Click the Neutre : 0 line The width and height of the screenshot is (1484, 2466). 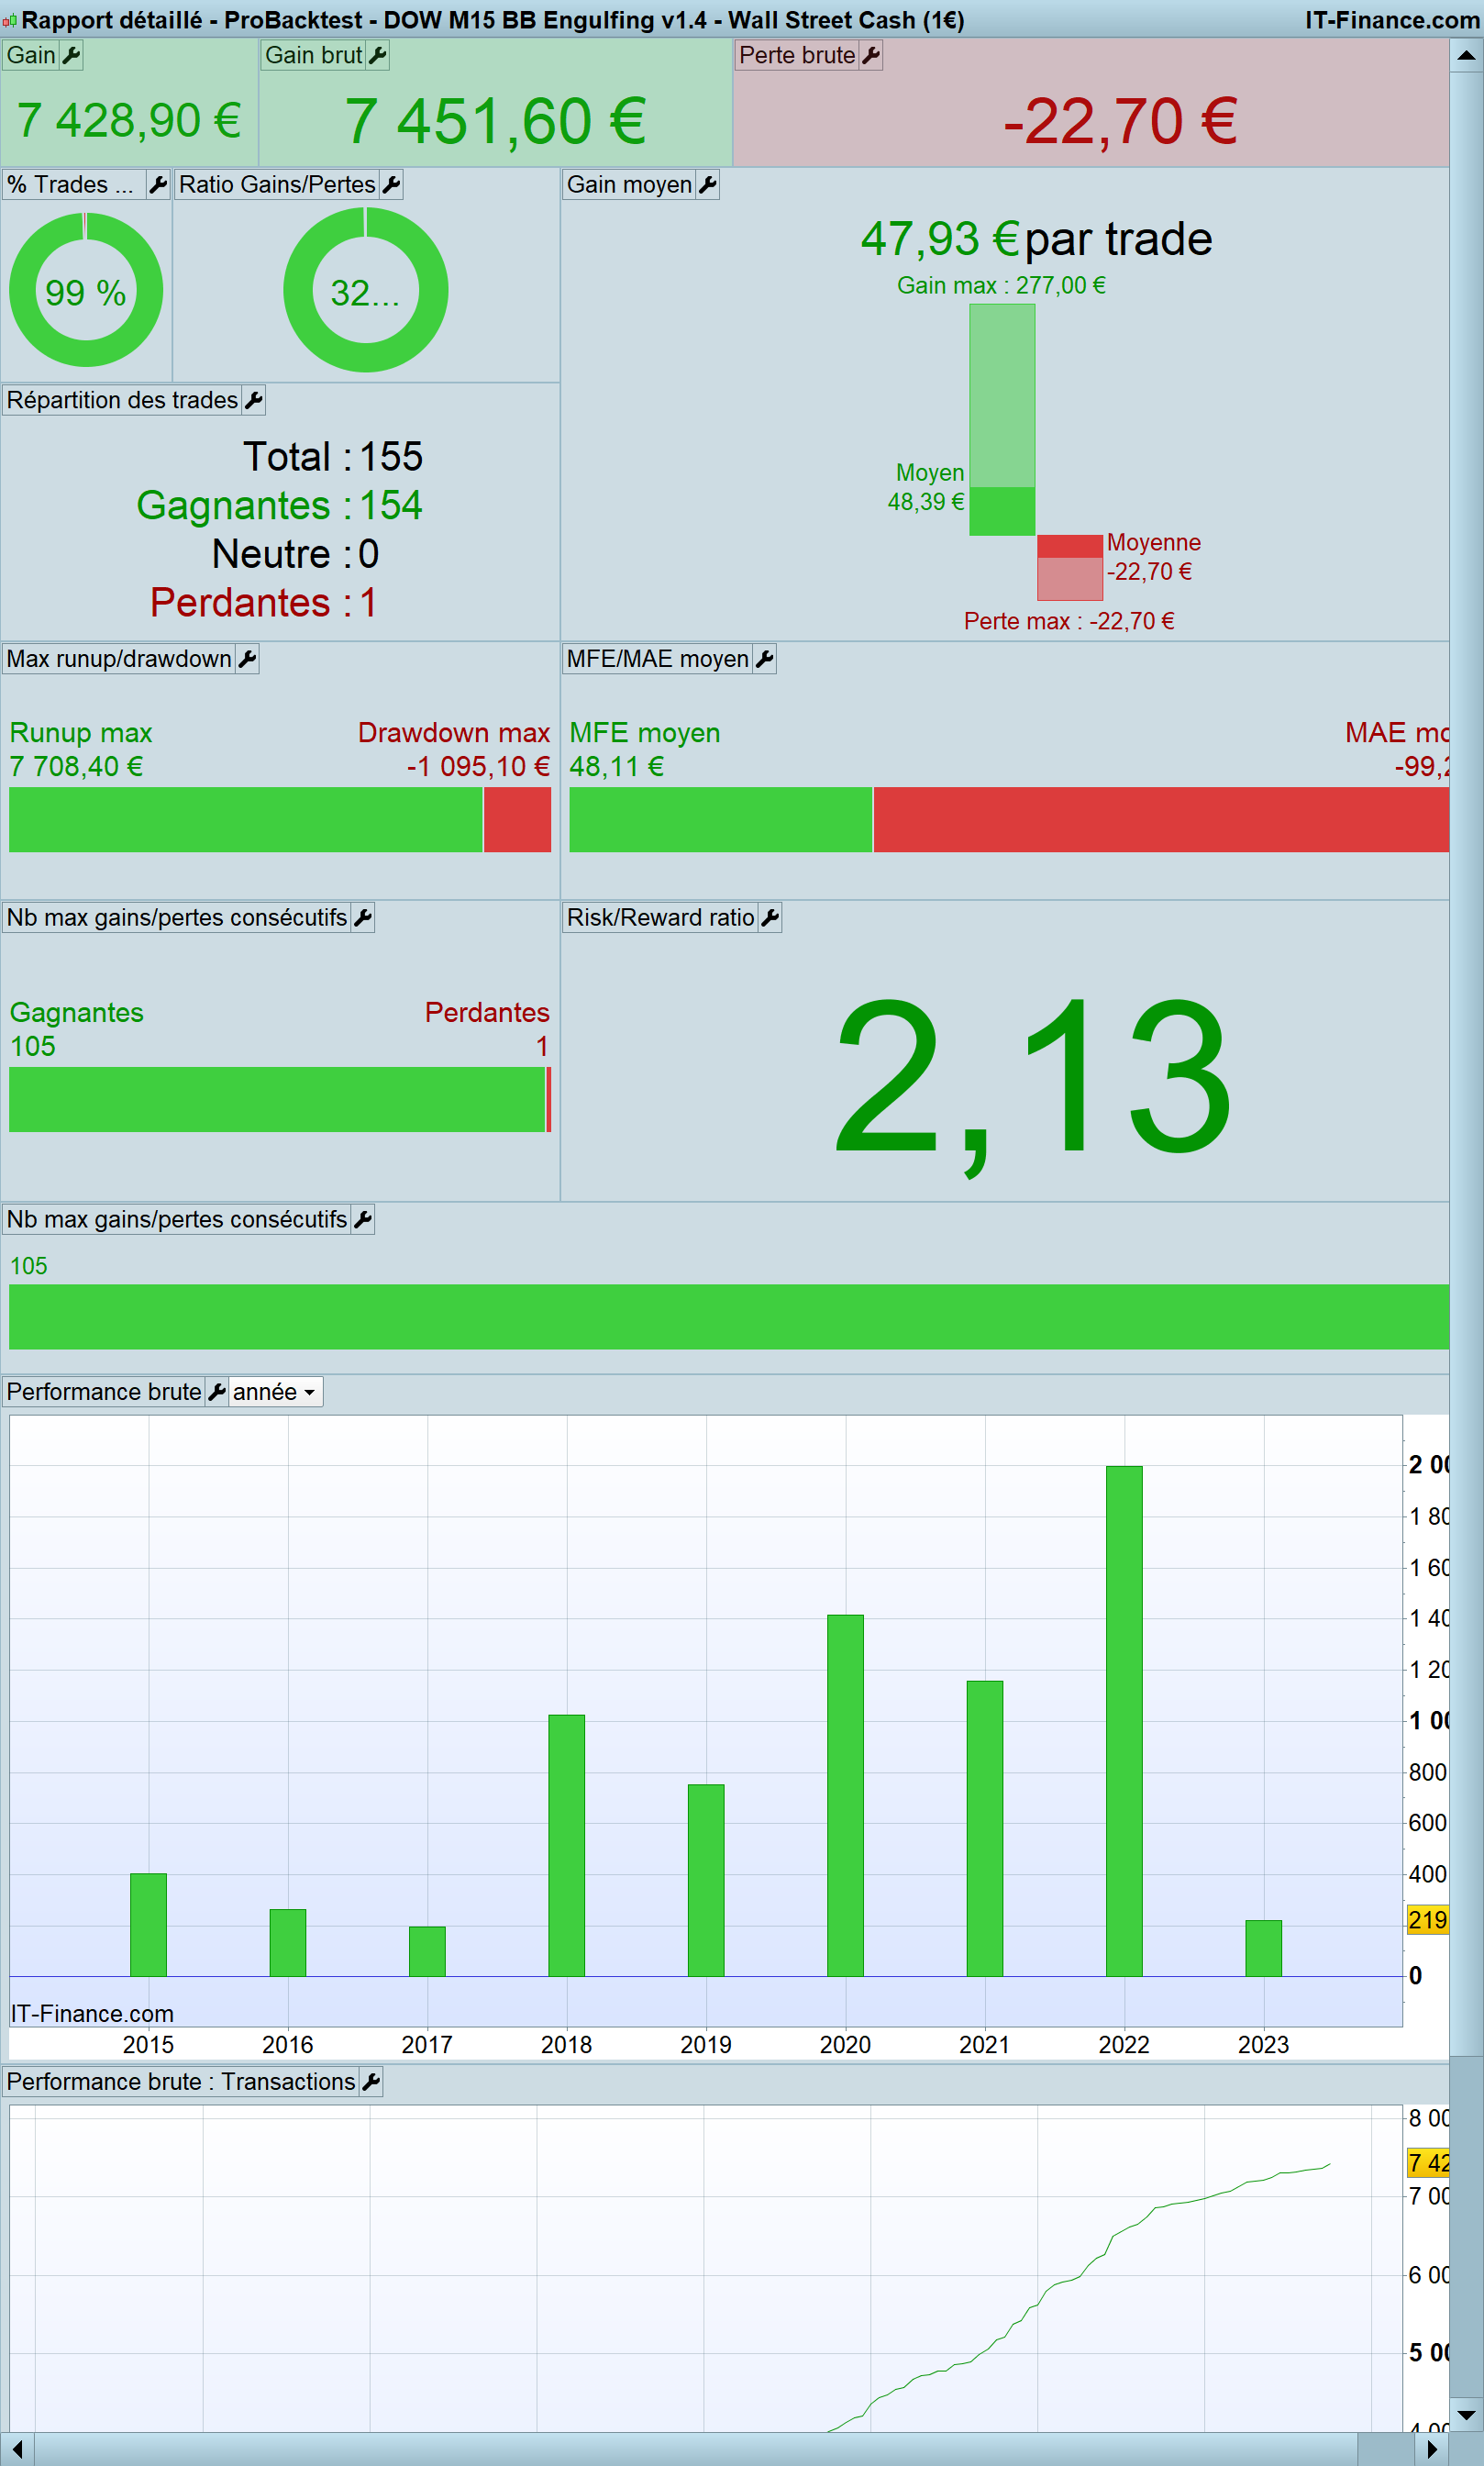(296, 554)
